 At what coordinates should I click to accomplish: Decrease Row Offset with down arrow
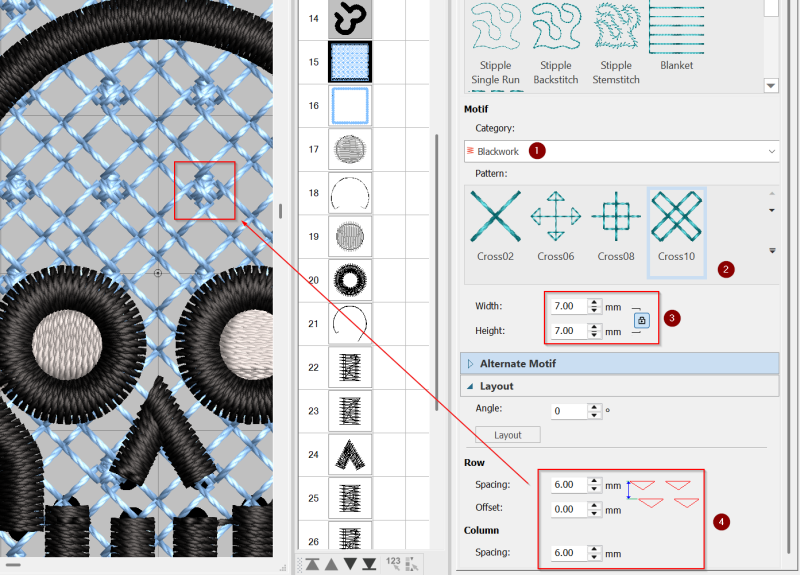click(594, 513)
